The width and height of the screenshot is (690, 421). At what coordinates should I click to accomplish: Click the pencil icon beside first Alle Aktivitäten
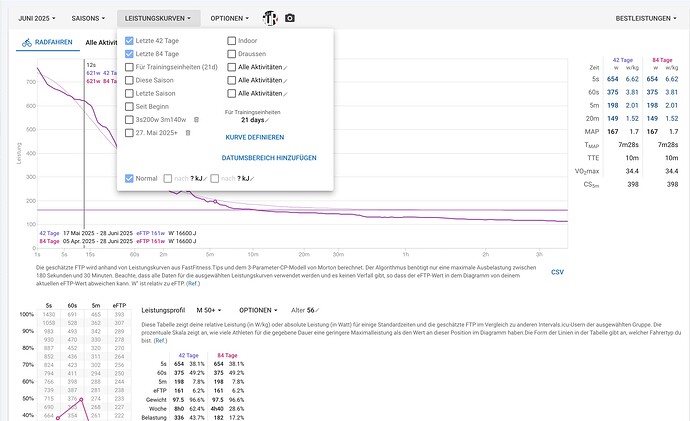point(286,67)
